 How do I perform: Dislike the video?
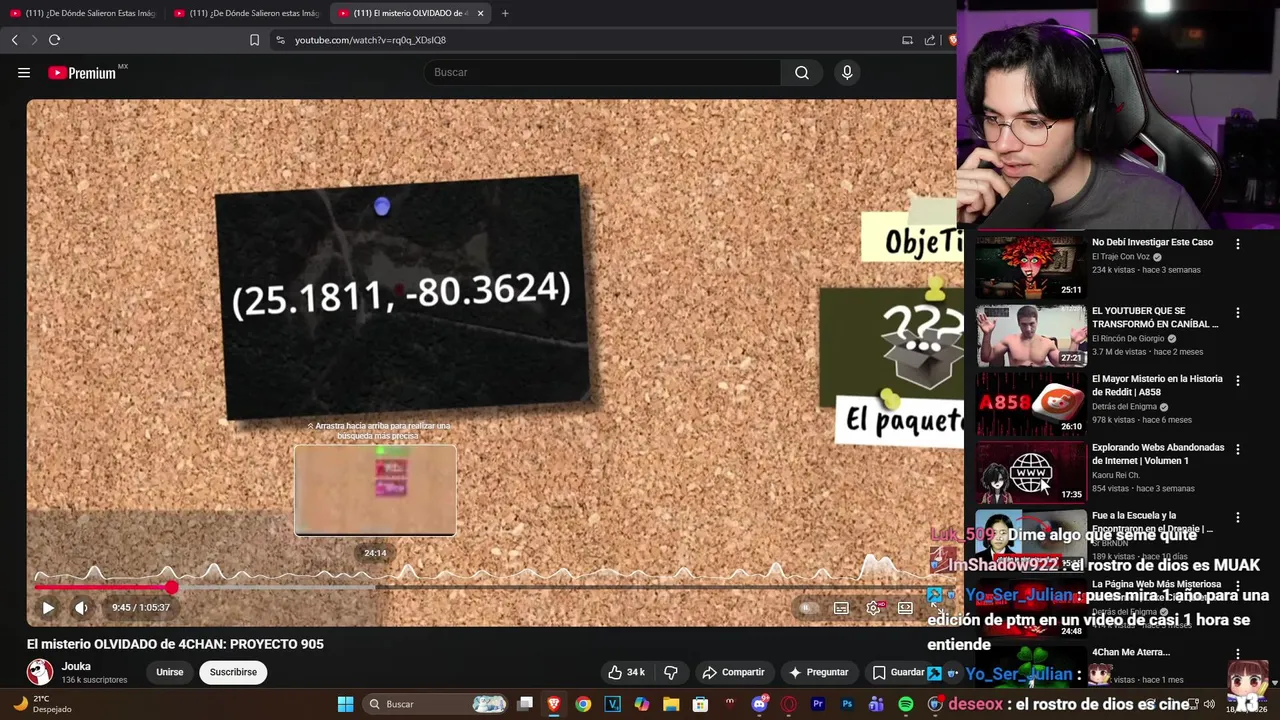click(x=671, y=672)
